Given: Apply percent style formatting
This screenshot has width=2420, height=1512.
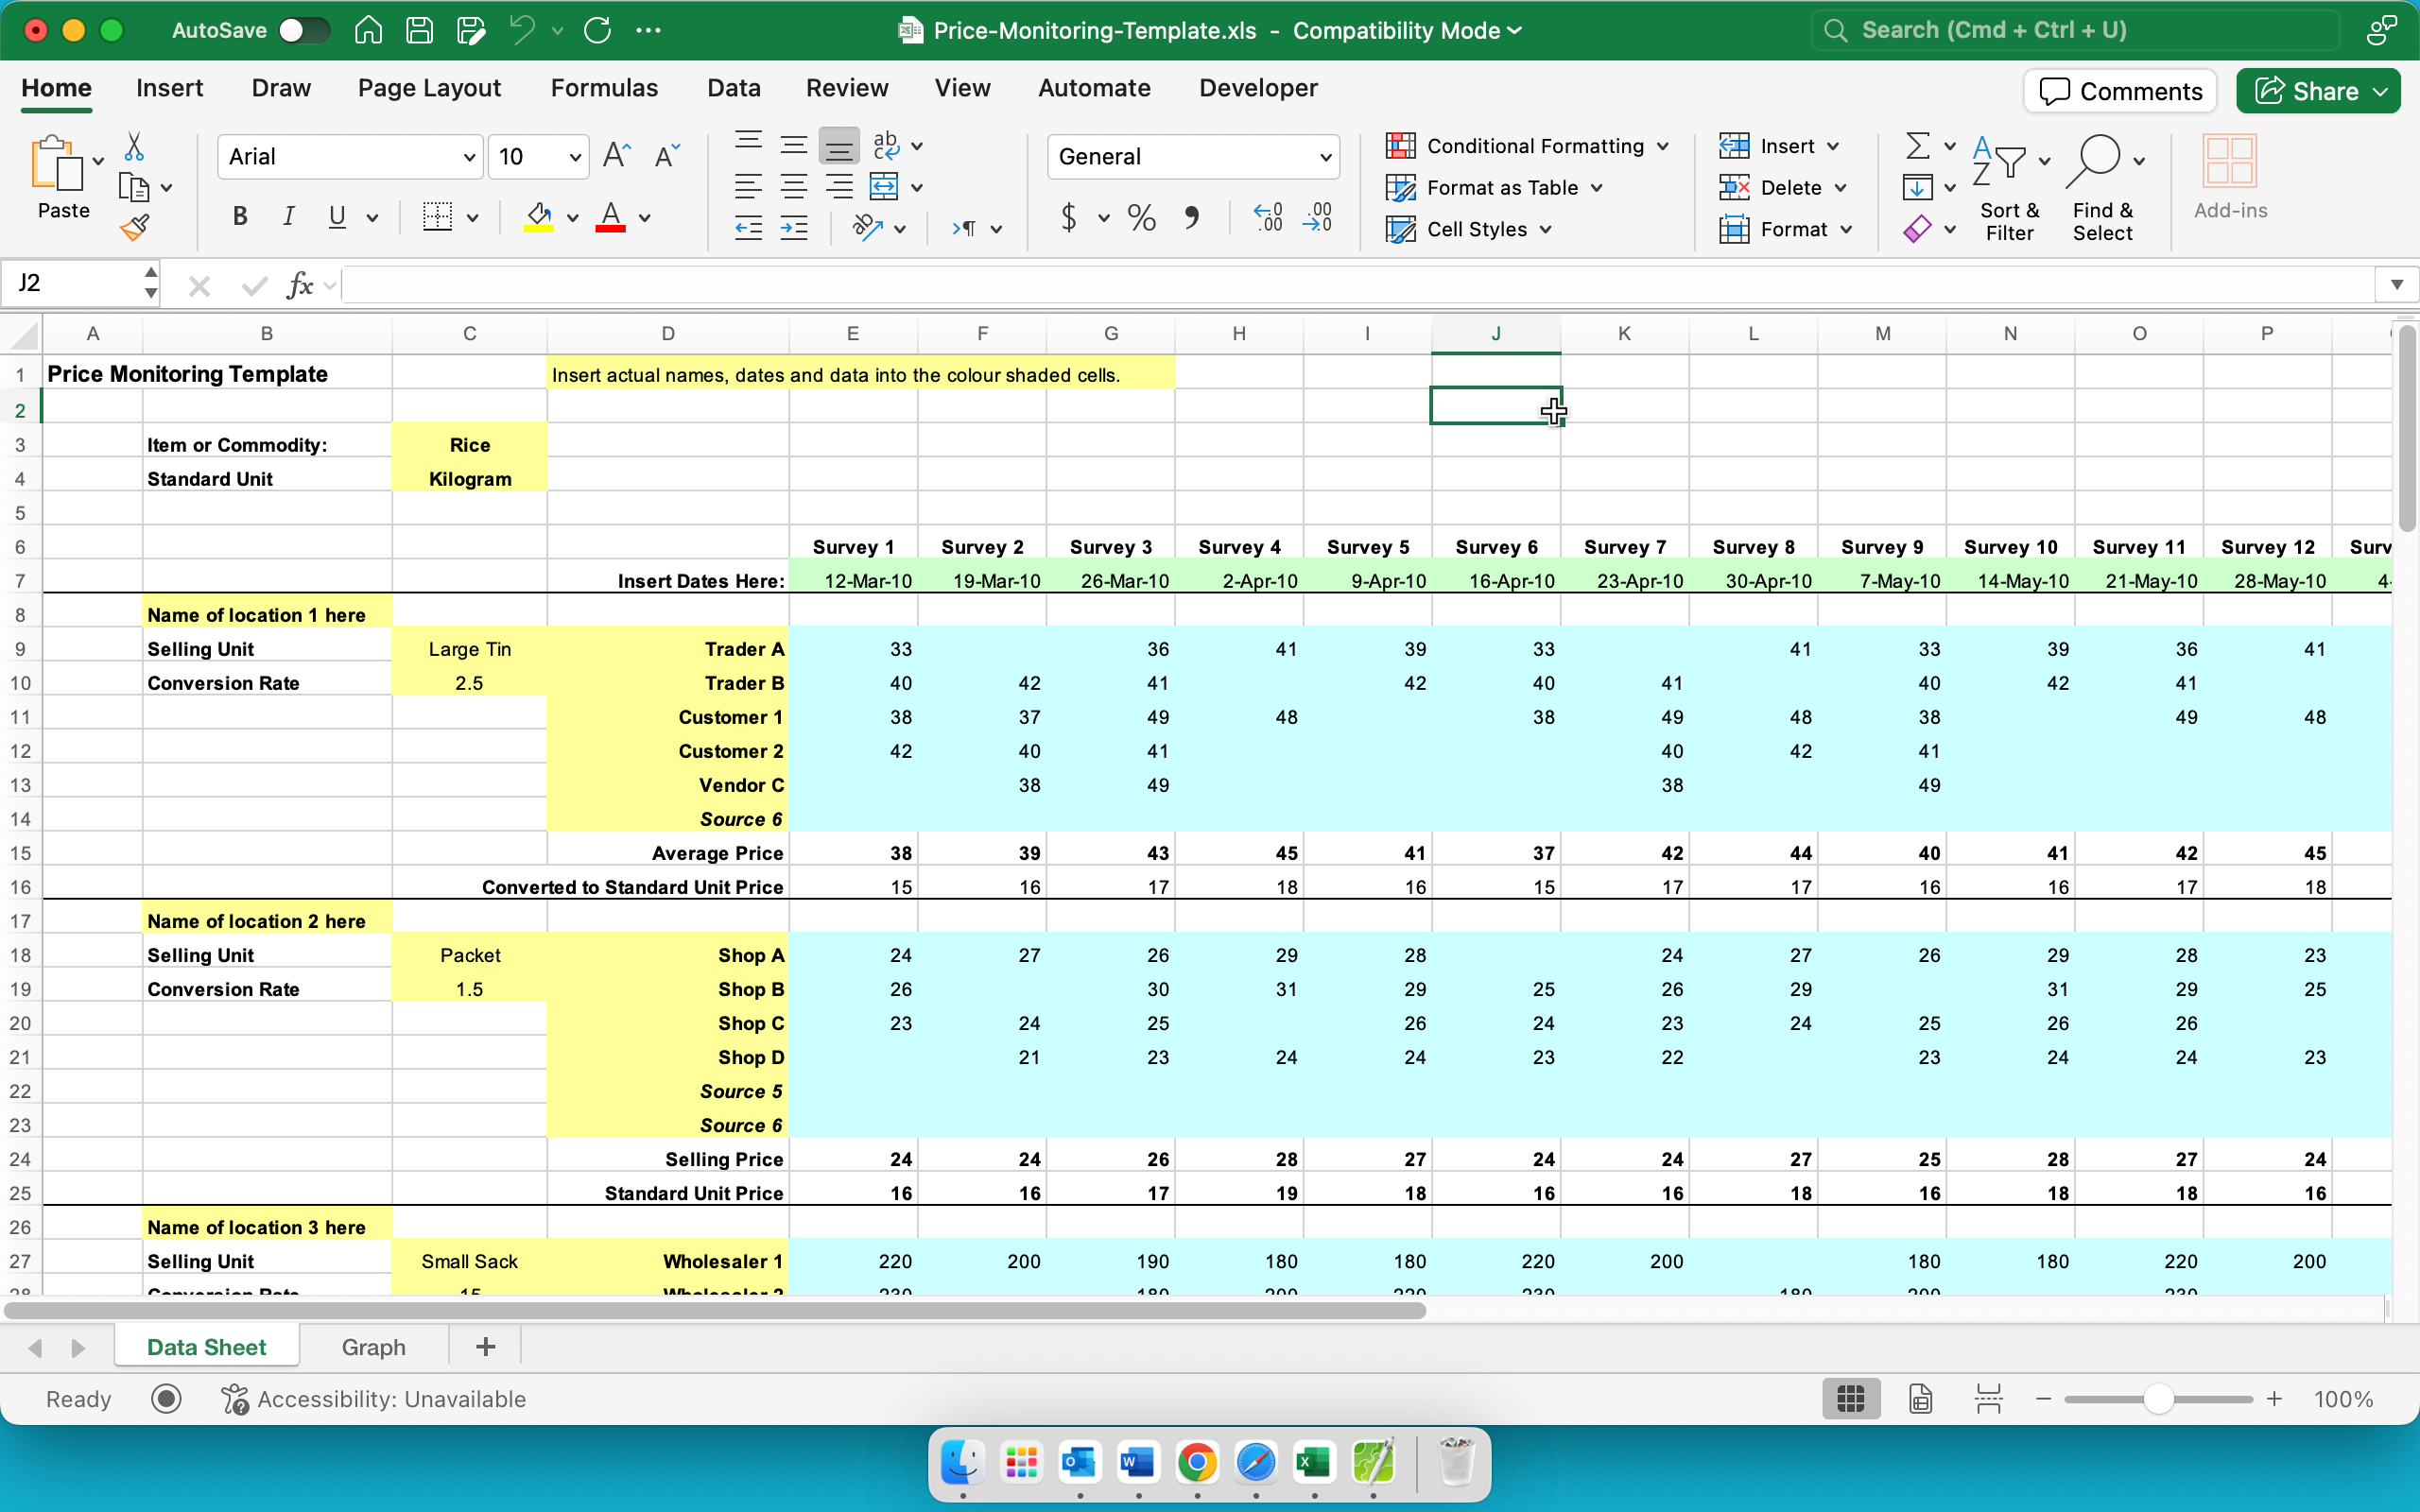Looking at the screenshot, I should 1141,217.
